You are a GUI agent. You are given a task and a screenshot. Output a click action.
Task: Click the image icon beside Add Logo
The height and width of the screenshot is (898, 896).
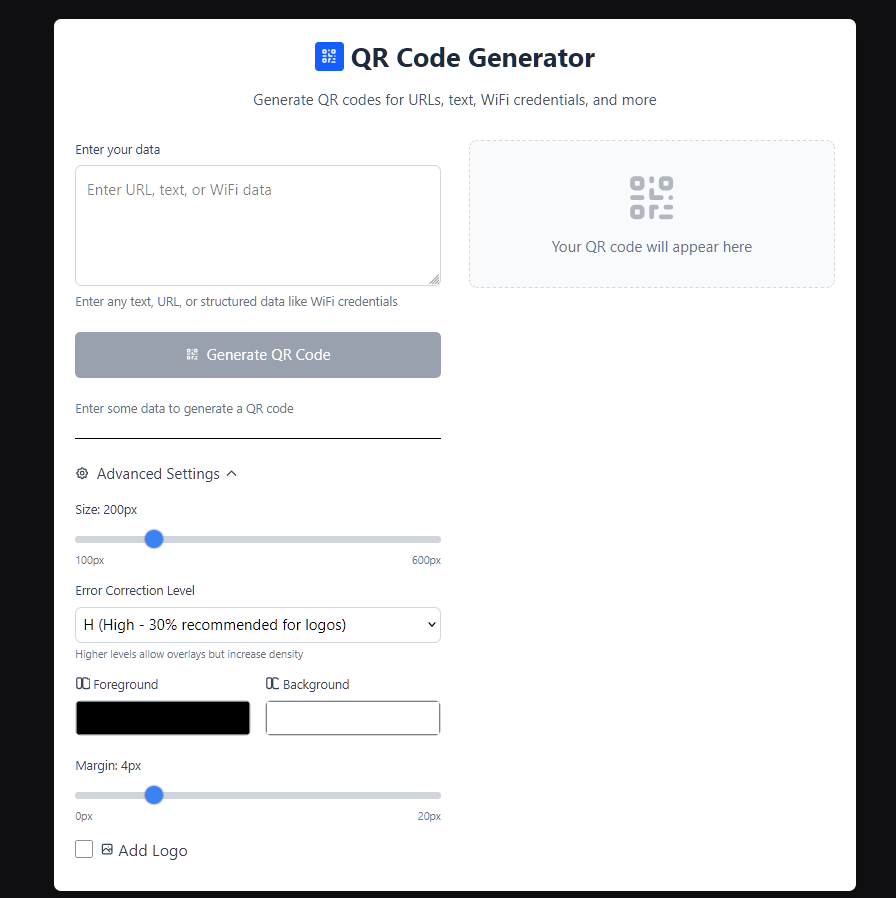point(106,849)
